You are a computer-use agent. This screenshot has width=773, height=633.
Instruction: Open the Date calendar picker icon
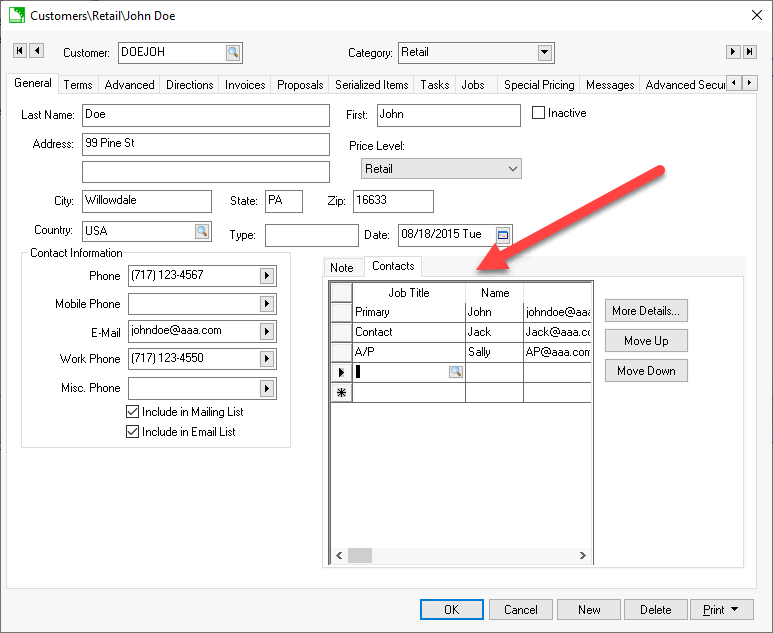tap(503, 235)
